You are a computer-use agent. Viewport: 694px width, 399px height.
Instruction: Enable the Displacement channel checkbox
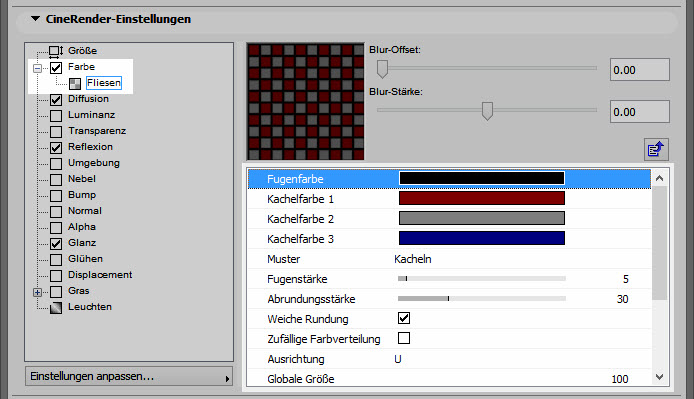tap(56, 275)
